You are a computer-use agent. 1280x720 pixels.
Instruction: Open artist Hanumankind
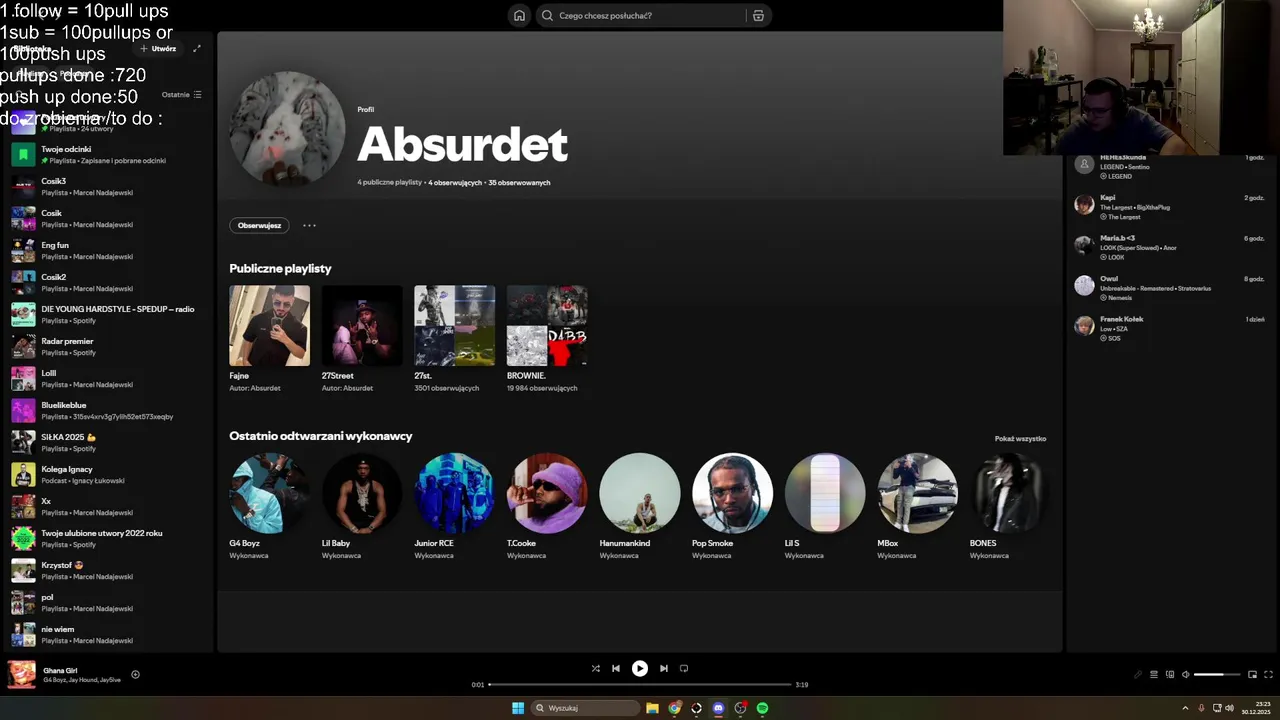coord(640,506)
